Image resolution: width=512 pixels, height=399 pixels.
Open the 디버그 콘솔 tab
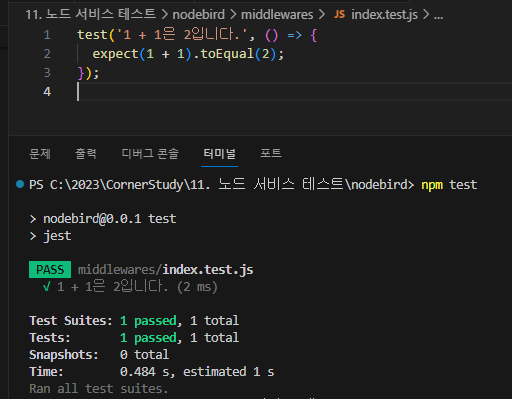[x=150, y=154]
